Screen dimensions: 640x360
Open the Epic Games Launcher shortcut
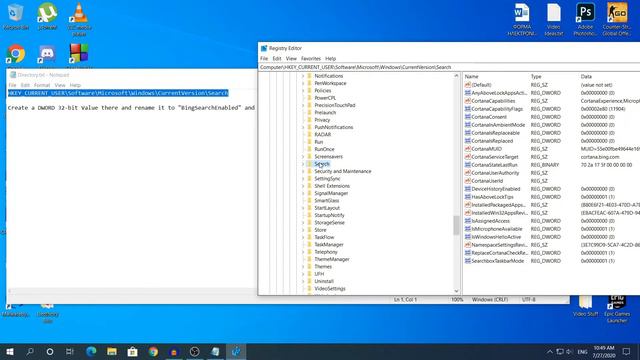point(617,310)
